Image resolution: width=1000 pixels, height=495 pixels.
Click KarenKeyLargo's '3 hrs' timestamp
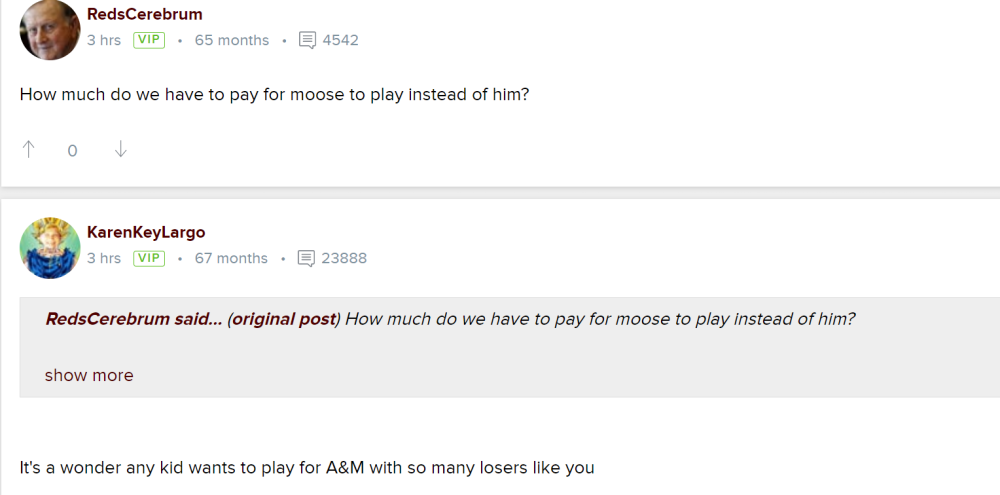104,258
